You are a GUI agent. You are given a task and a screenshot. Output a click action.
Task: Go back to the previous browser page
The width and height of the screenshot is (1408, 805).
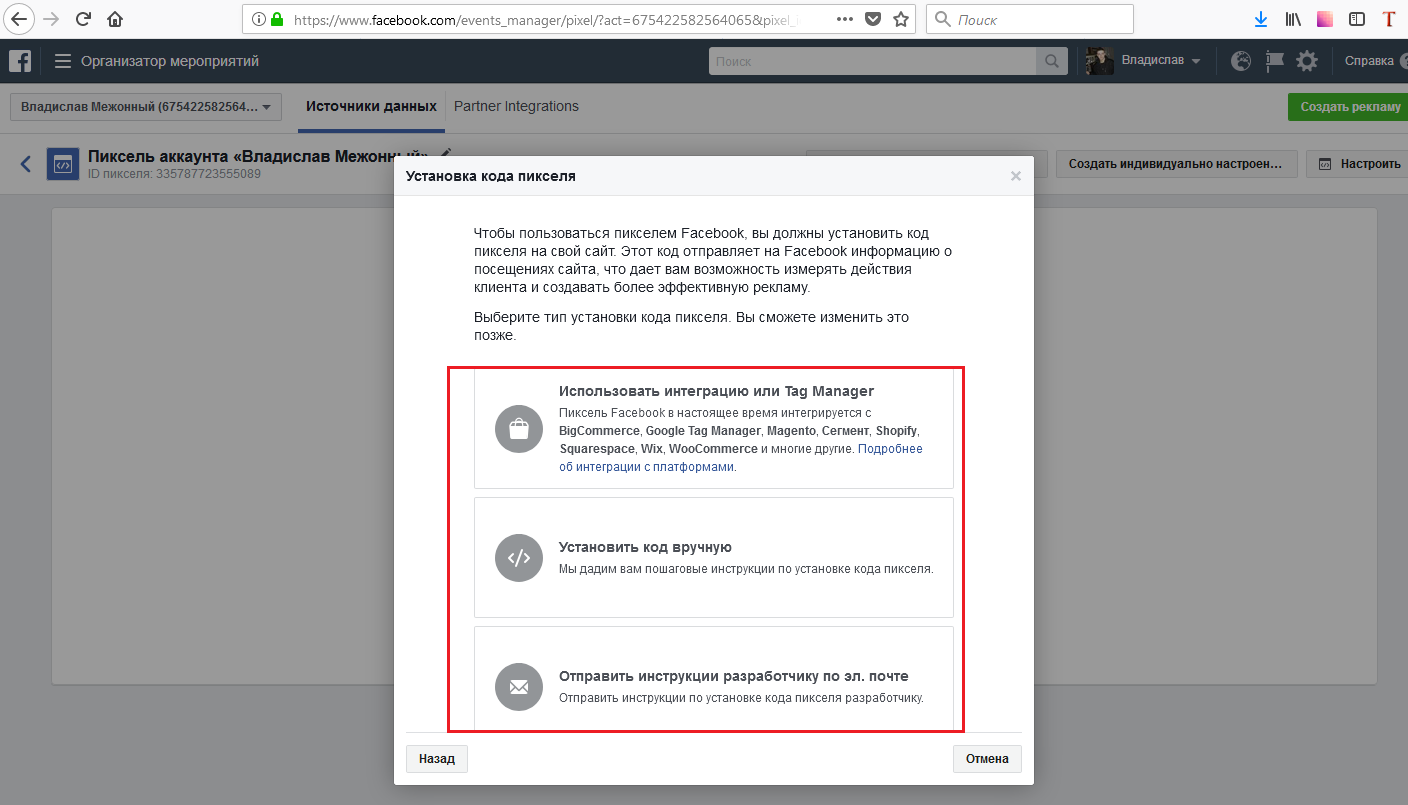point(20,19)
